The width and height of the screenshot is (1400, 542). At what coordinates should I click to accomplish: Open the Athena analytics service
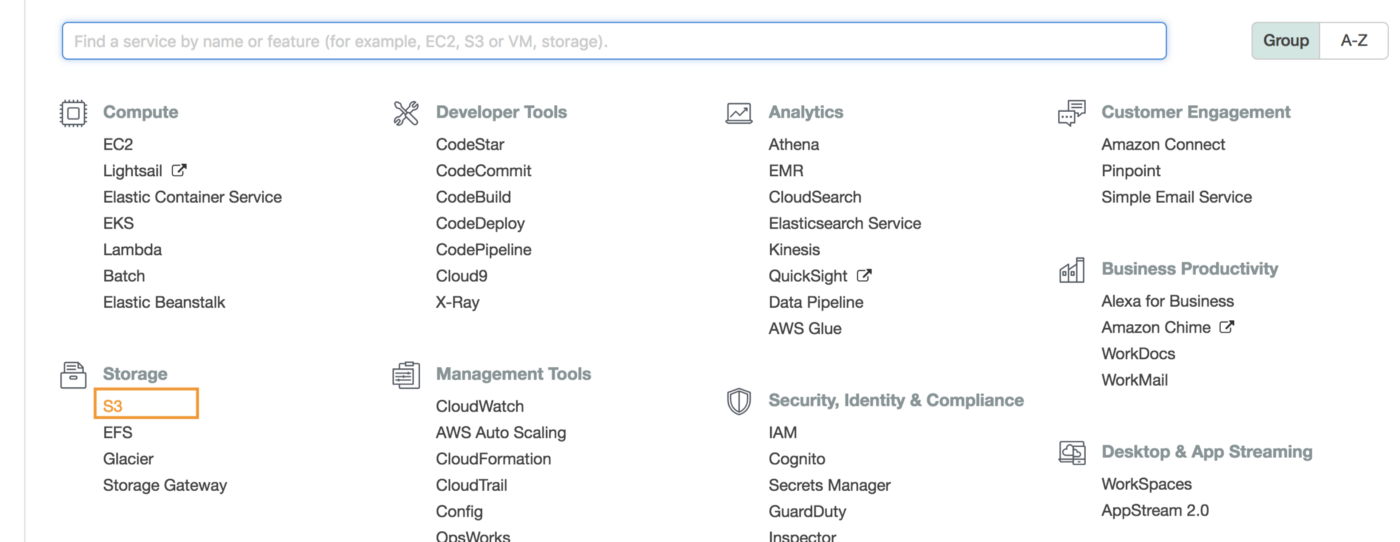(793, 145)
